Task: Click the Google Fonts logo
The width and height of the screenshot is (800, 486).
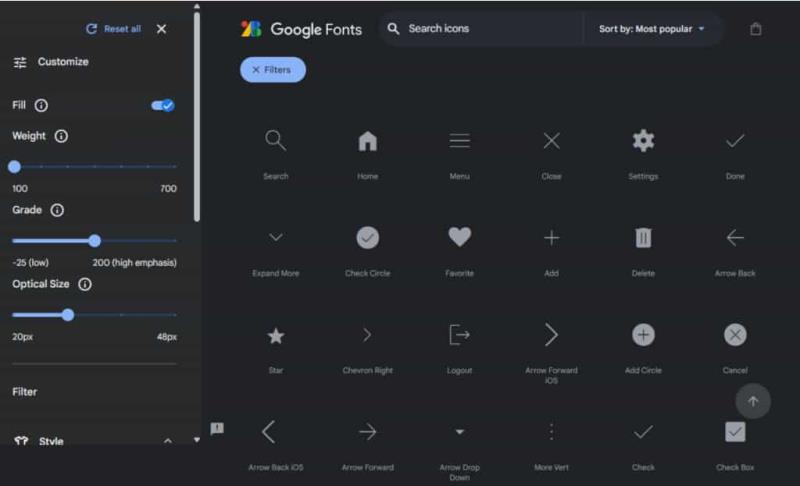Action: [x=301, y=29]
